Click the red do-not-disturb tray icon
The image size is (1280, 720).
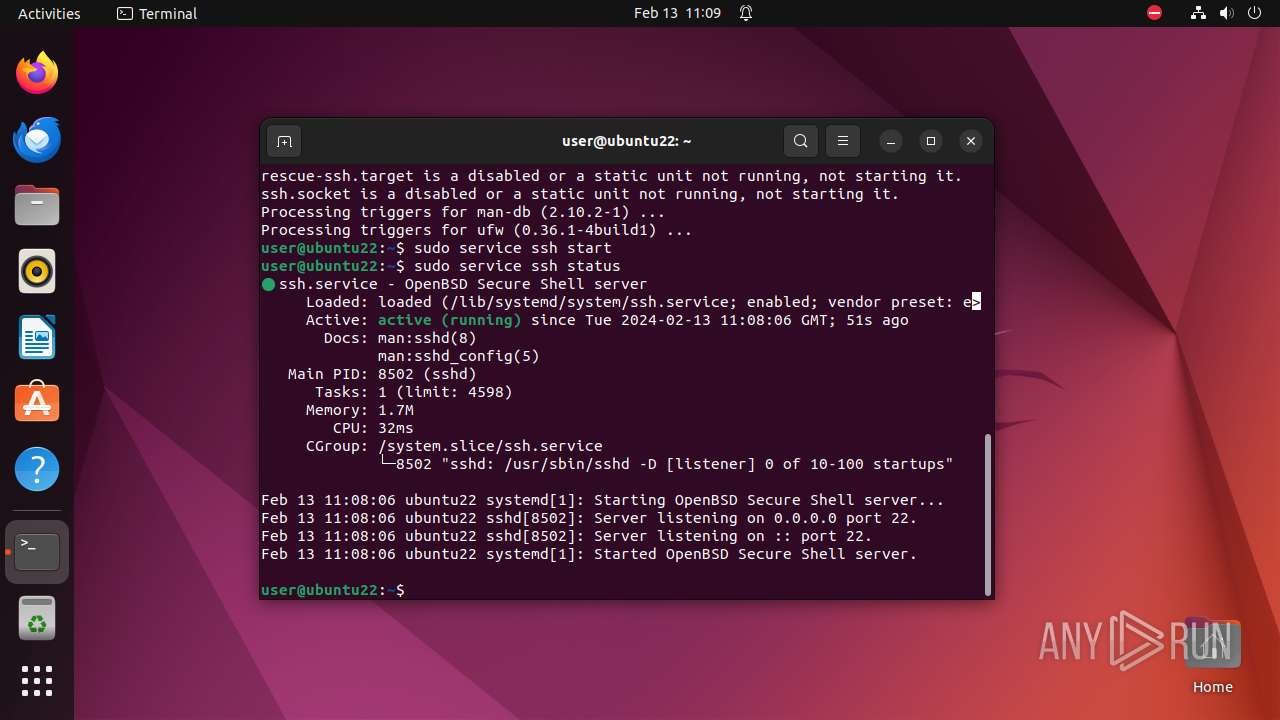(1155, 13)
